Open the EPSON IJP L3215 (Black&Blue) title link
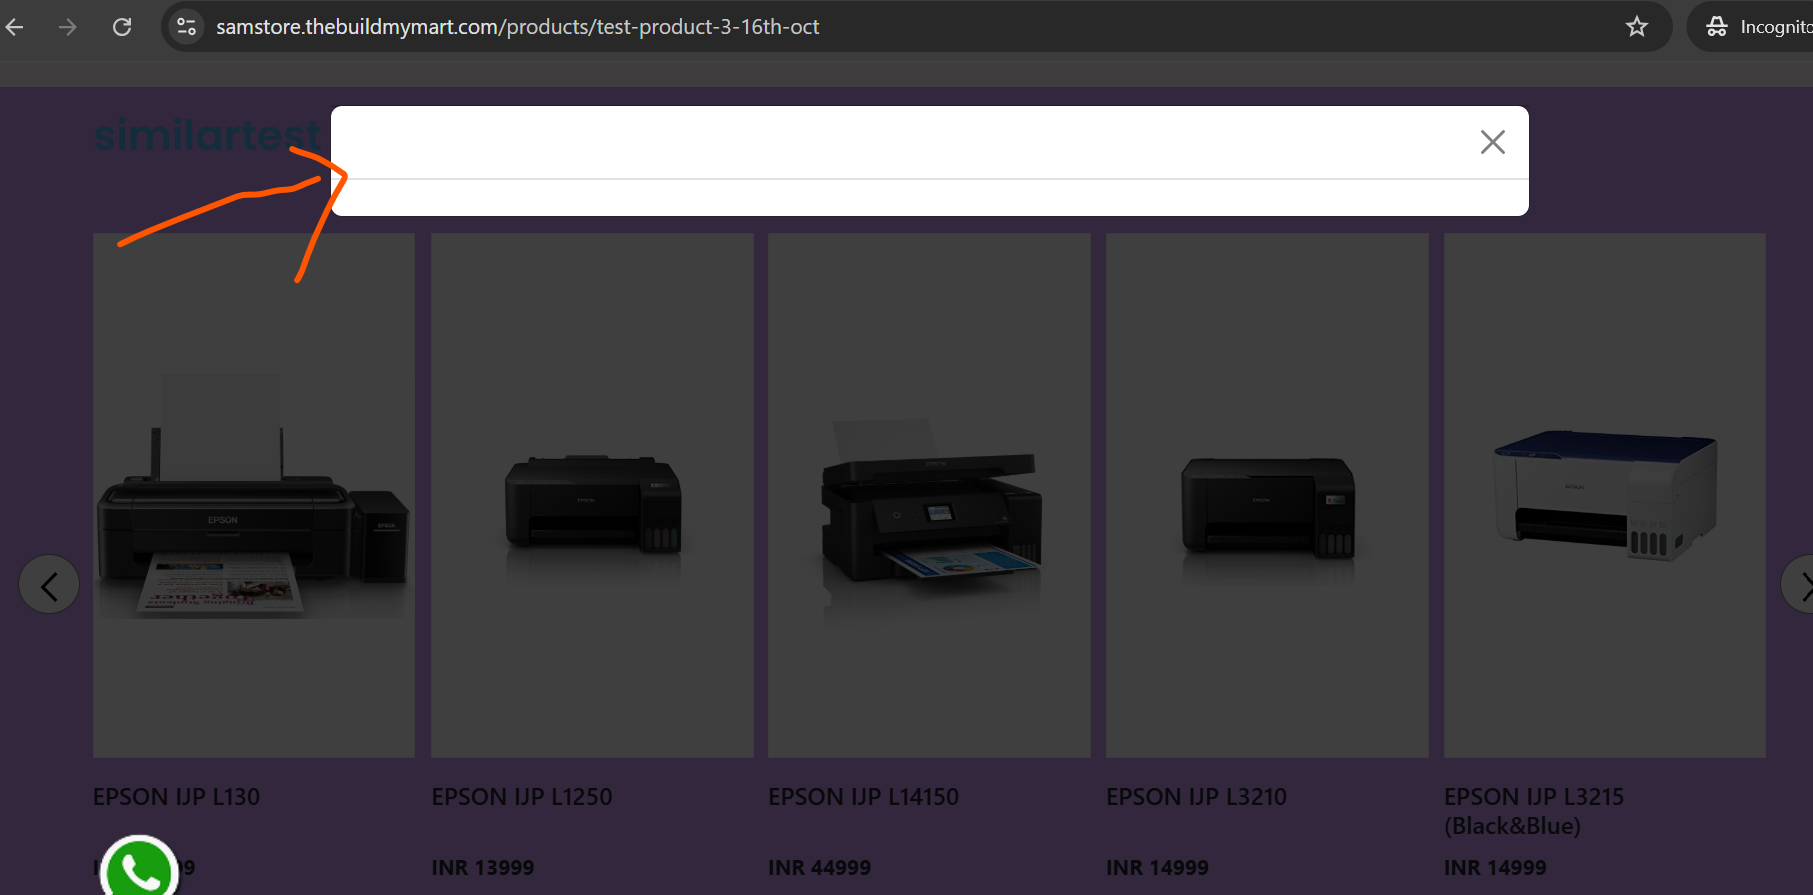The image size is (1813, 895). (x=1534, y=811)
